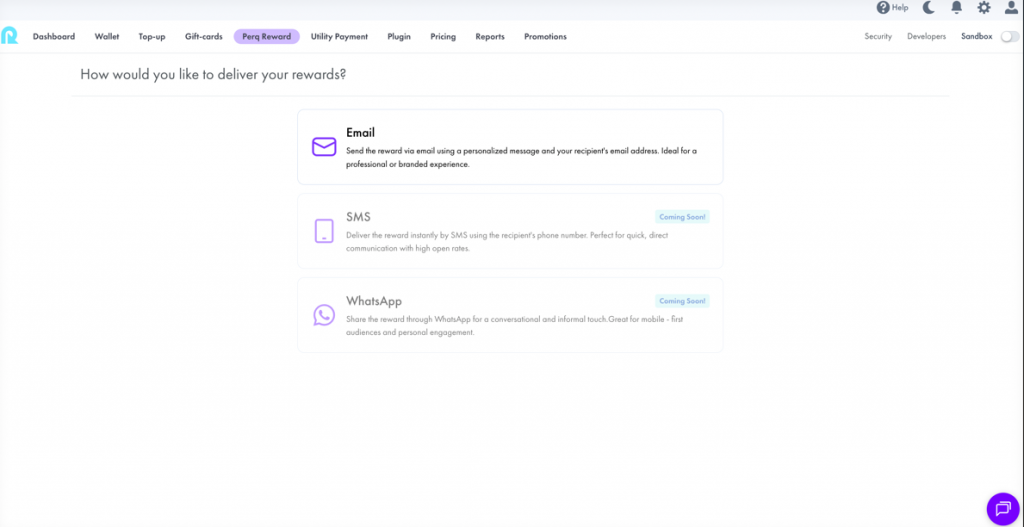Click the WhatsApp logo icon
The height and width of the screenshot is (527, 1024).
coord(324,315)
